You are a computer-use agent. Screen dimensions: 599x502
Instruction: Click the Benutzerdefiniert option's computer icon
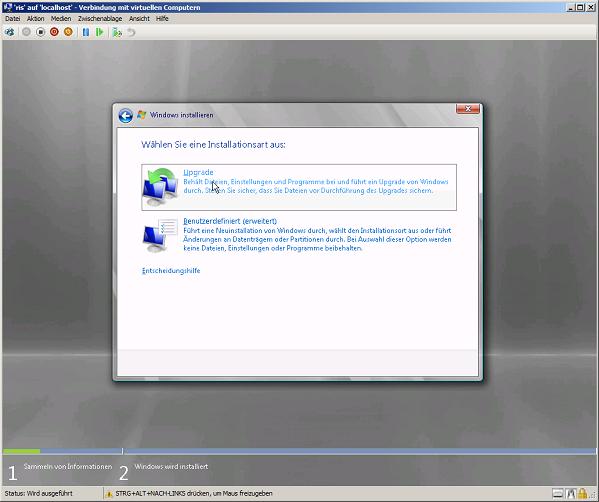pos(160,235)
